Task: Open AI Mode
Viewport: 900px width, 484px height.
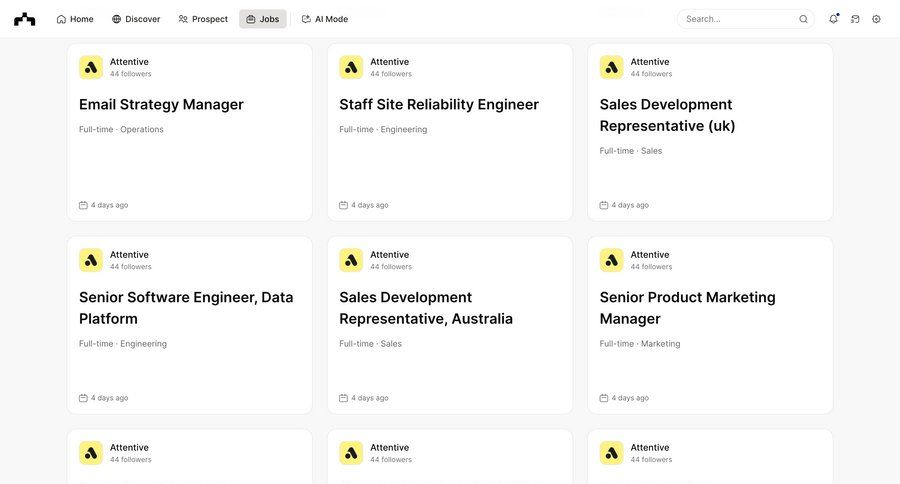Action: [325, 19]
